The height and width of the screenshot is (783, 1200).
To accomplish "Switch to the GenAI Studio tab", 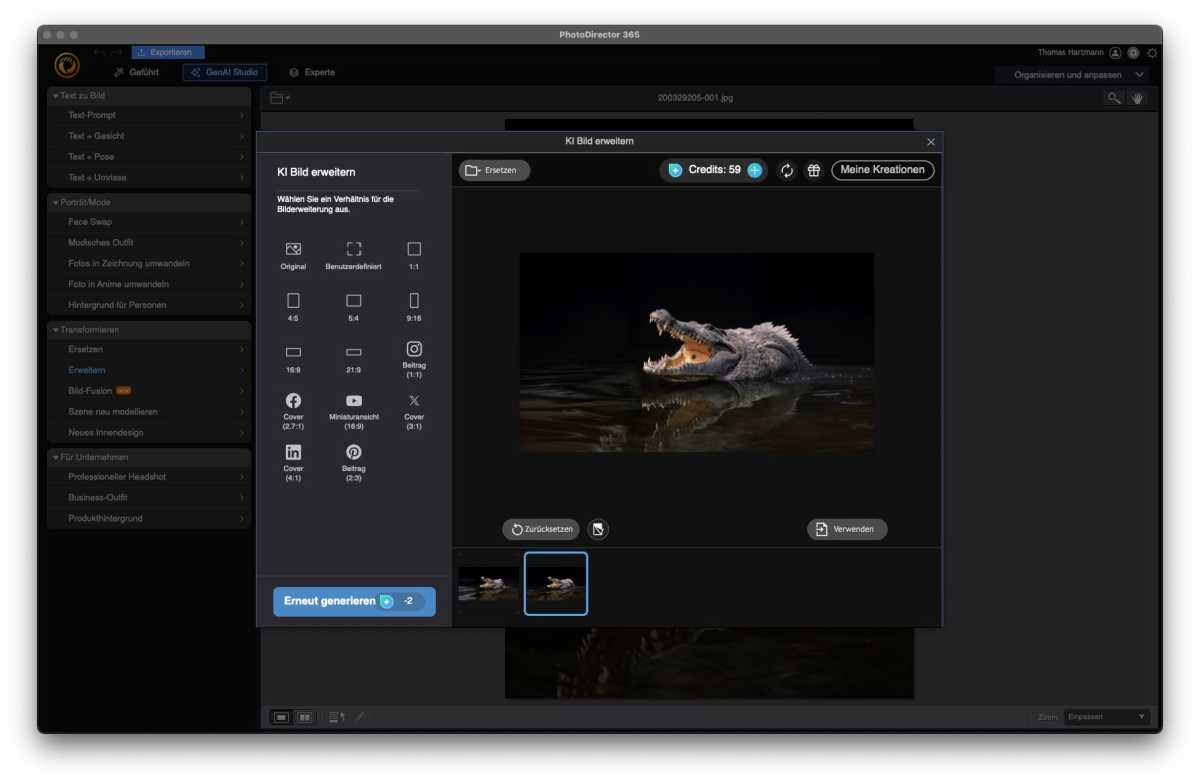I will point(224,73).
